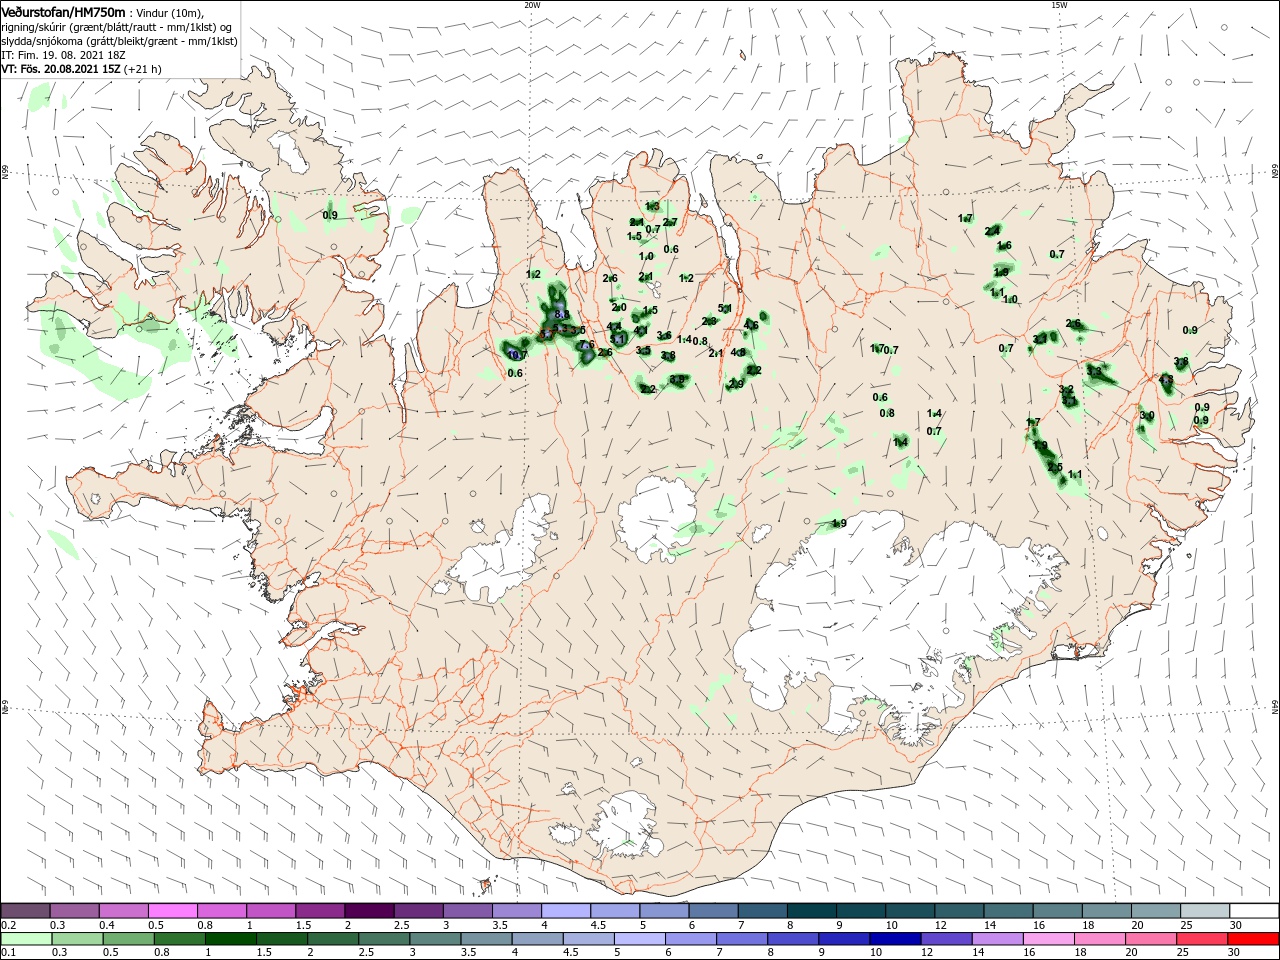Pick the darkest green rain legend swatch
1280x960 pixels.
point(230,939)
